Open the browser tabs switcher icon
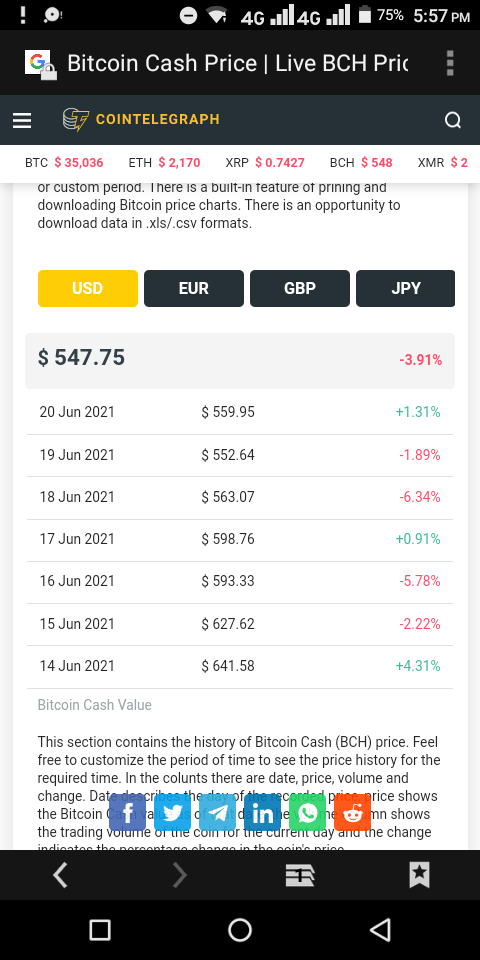Screen dimensions: 480x960 point(300,876)
